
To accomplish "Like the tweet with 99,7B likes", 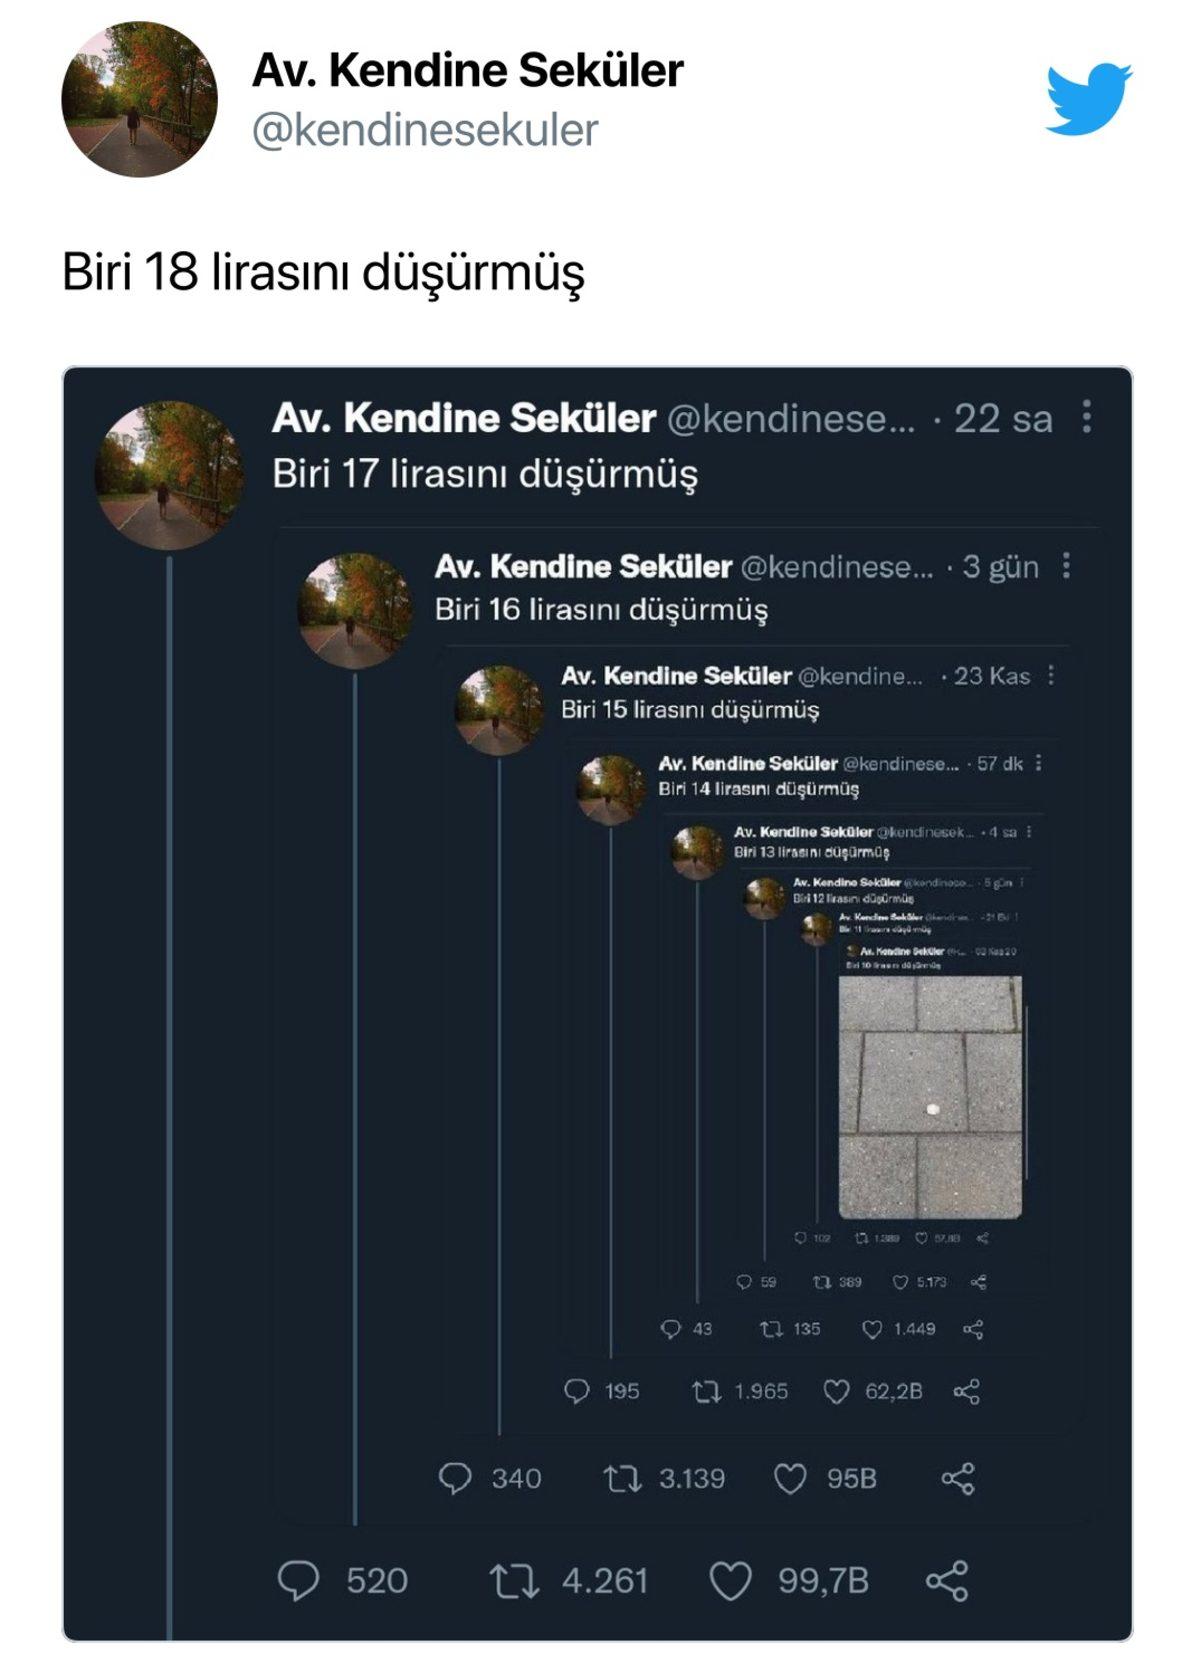I will [730, 1581].
